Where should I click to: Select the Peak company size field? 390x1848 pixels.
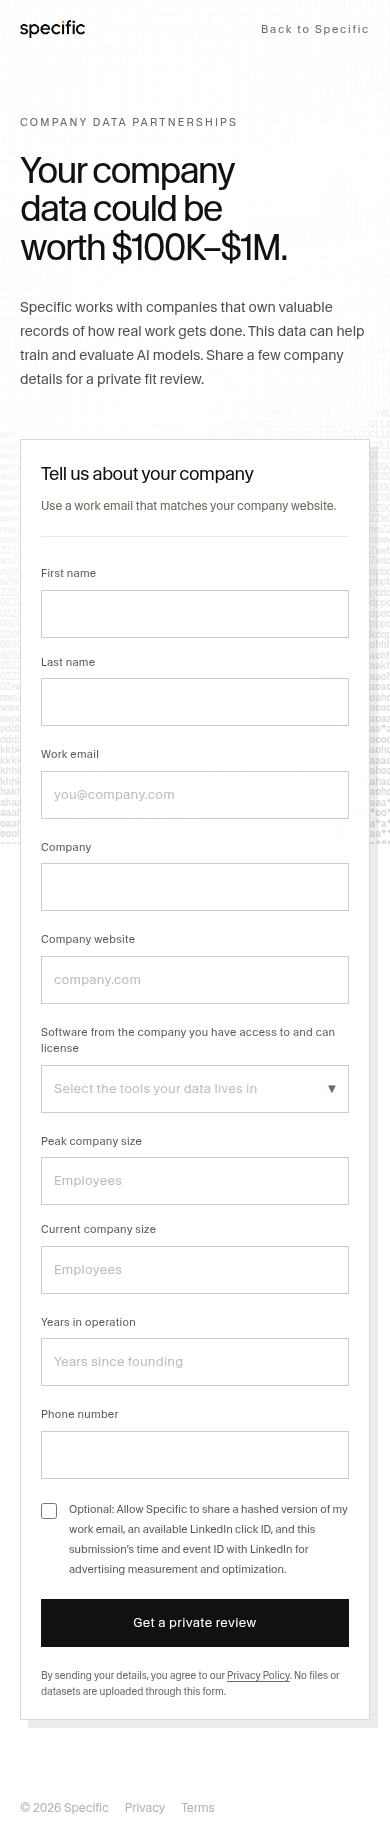tap(195, 1181)
